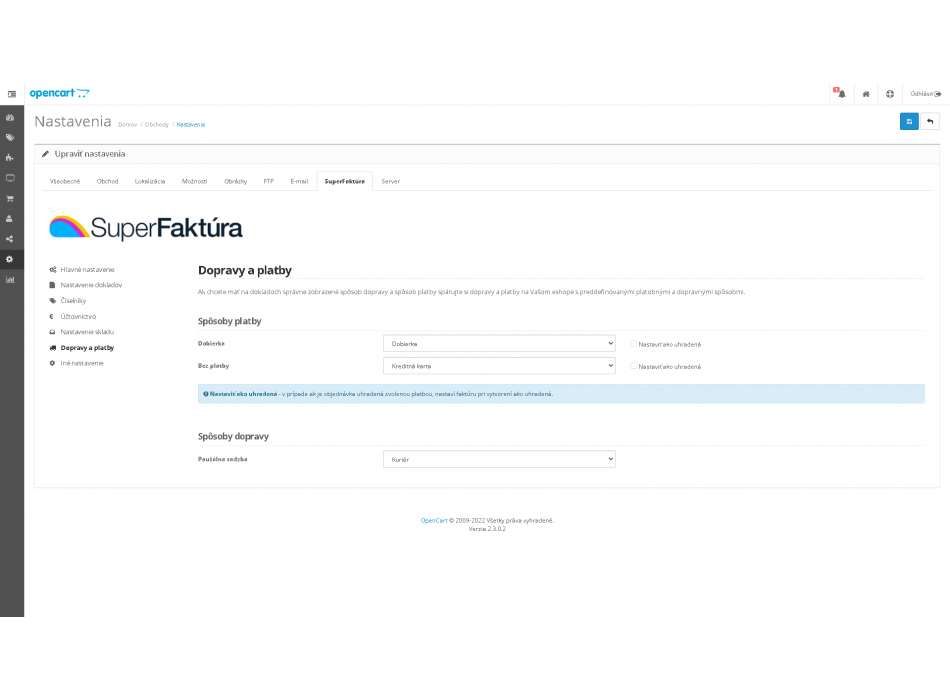This screenshot has width=950, height=700.
Task: Go to storefront via the home icon
Action: (866, 94)
